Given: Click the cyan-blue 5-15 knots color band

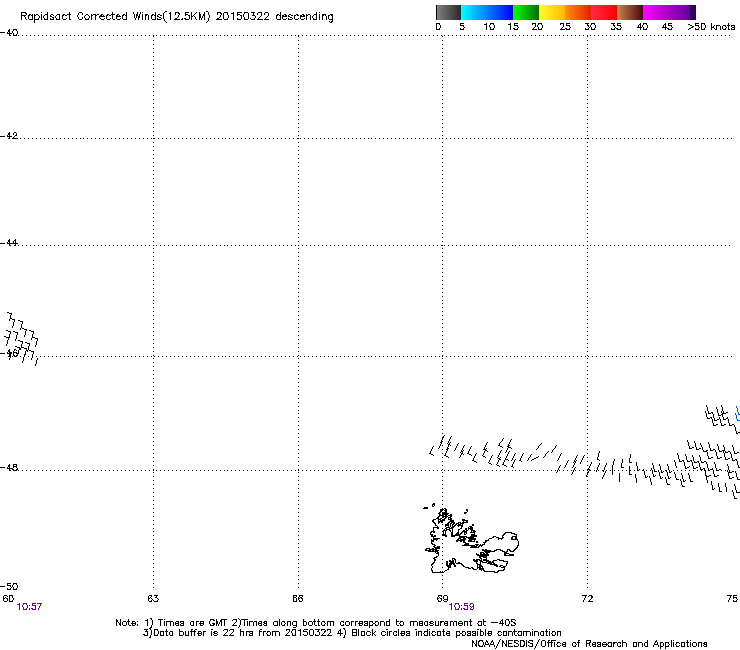Looking at the screenshot, I should coord(487,12).
